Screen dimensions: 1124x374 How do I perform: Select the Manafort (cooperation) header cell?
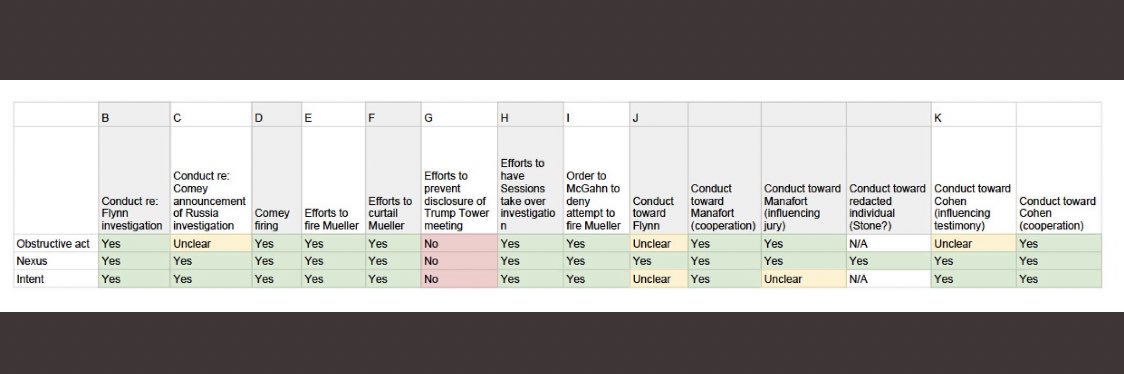click(x=725, y=181)
